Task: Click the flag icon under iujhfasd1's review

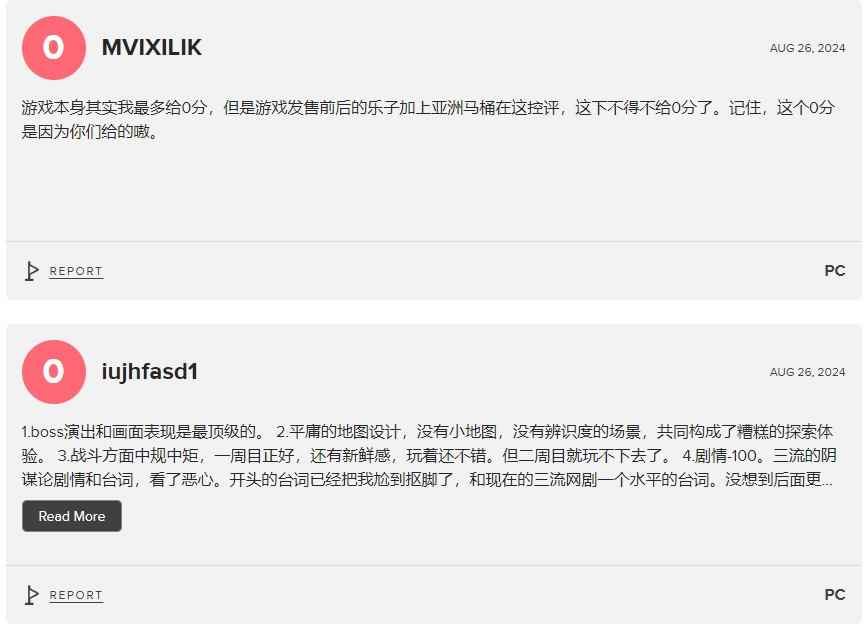Action: coord(31,595)
